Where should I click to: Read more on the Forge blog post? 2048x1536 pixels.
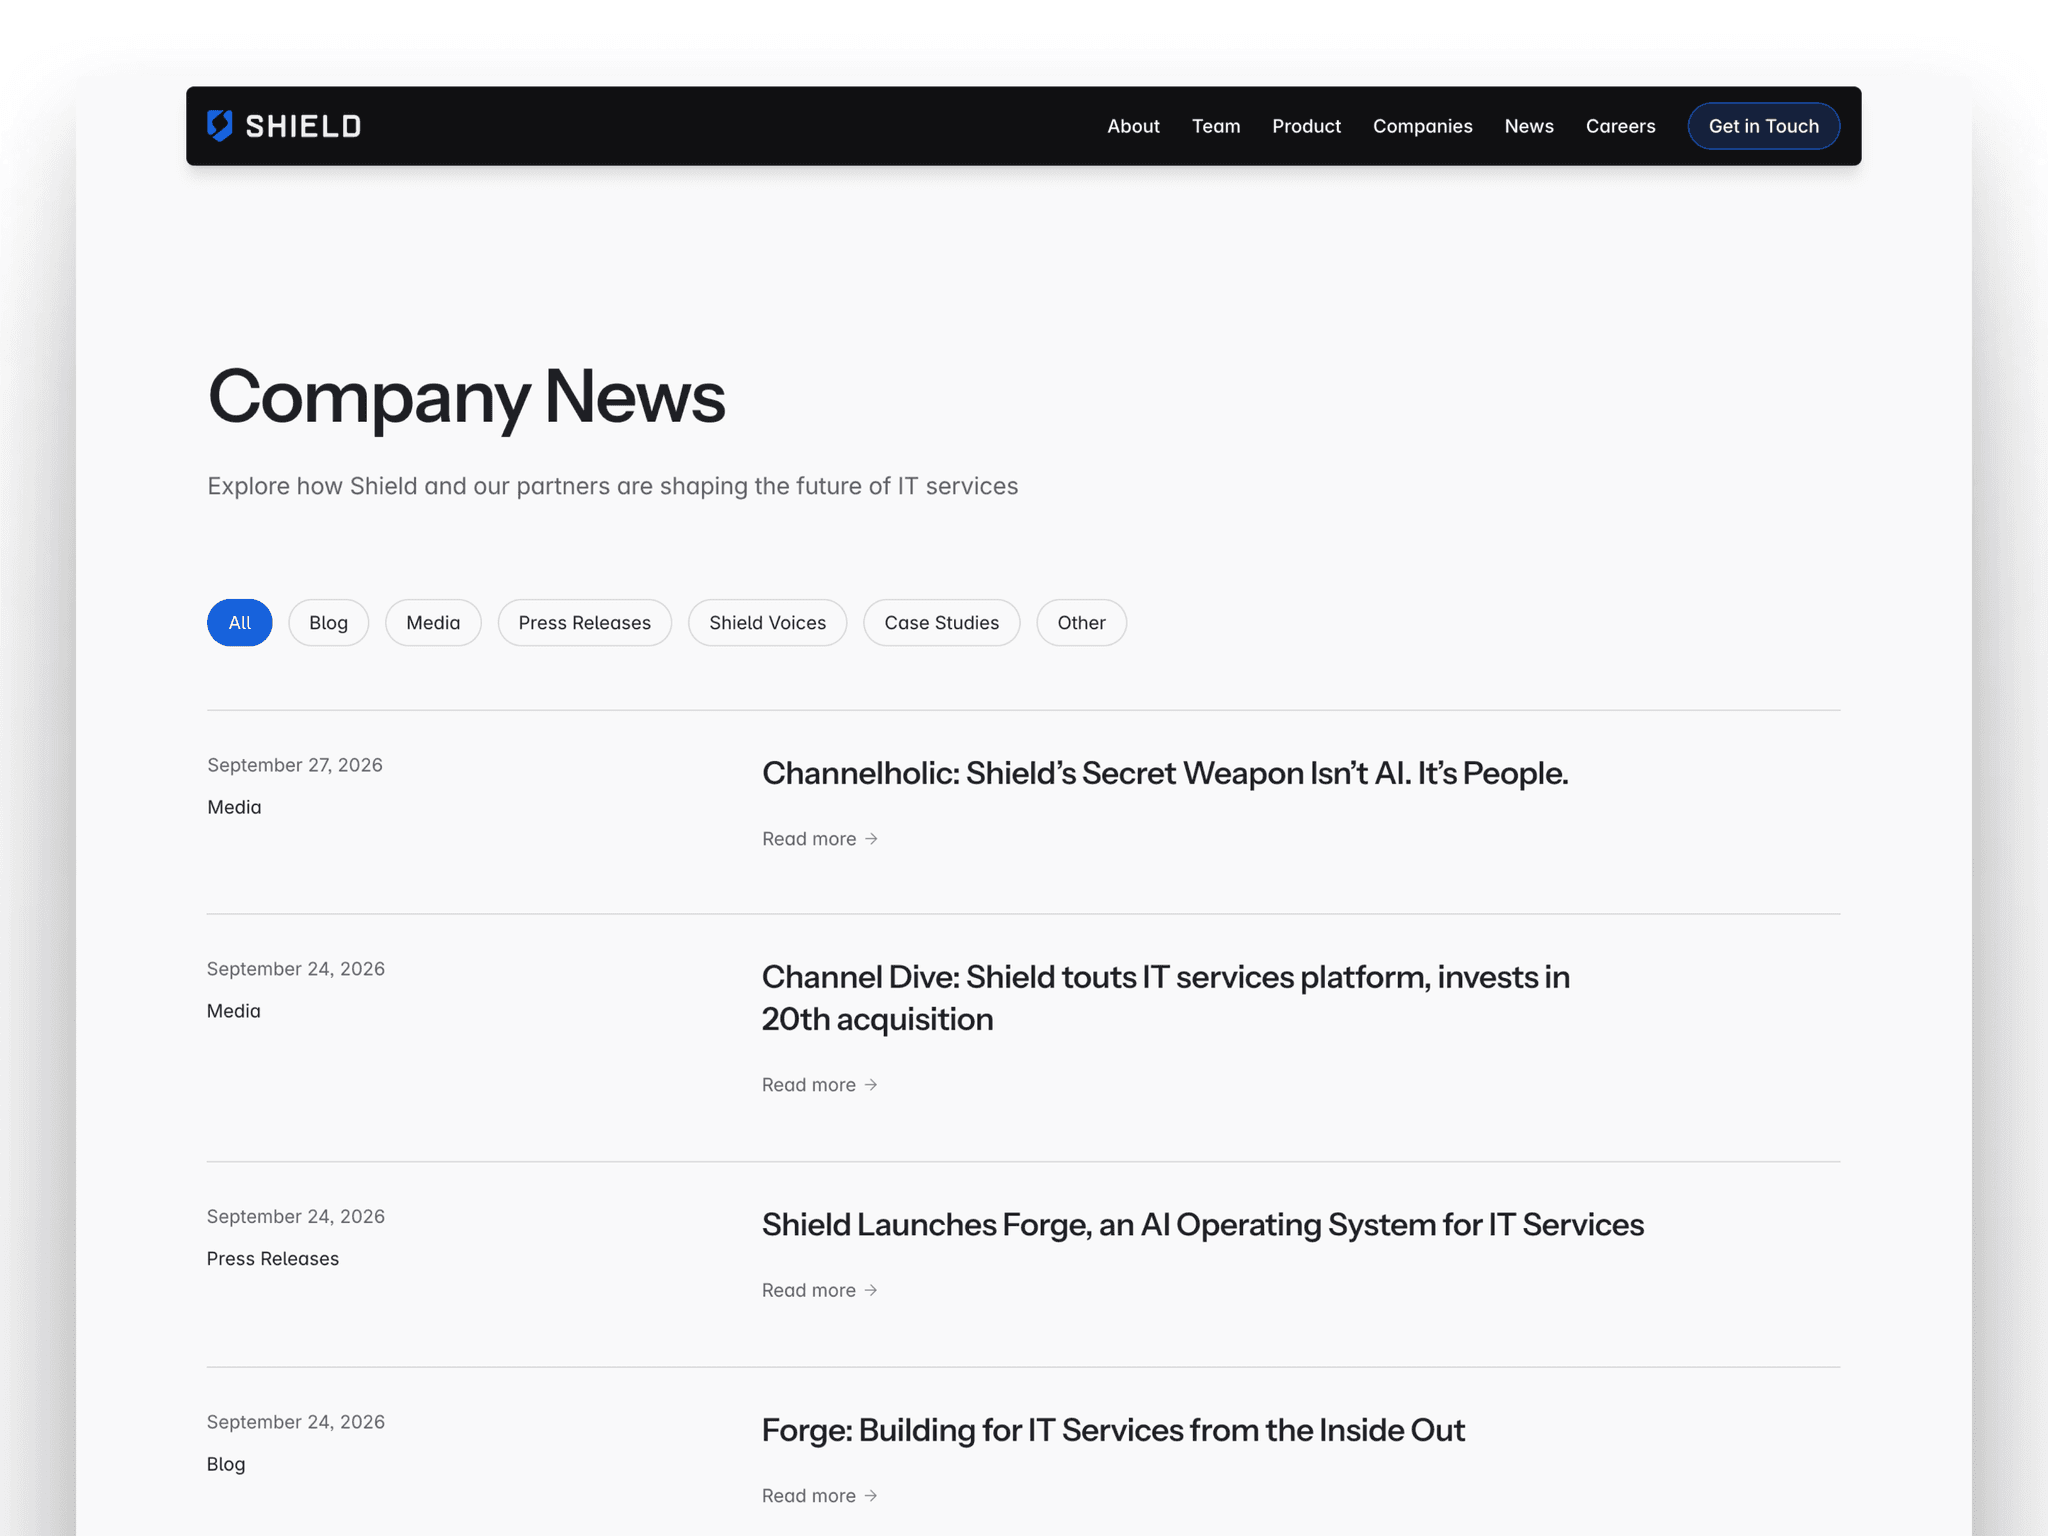click(819, 1495)
